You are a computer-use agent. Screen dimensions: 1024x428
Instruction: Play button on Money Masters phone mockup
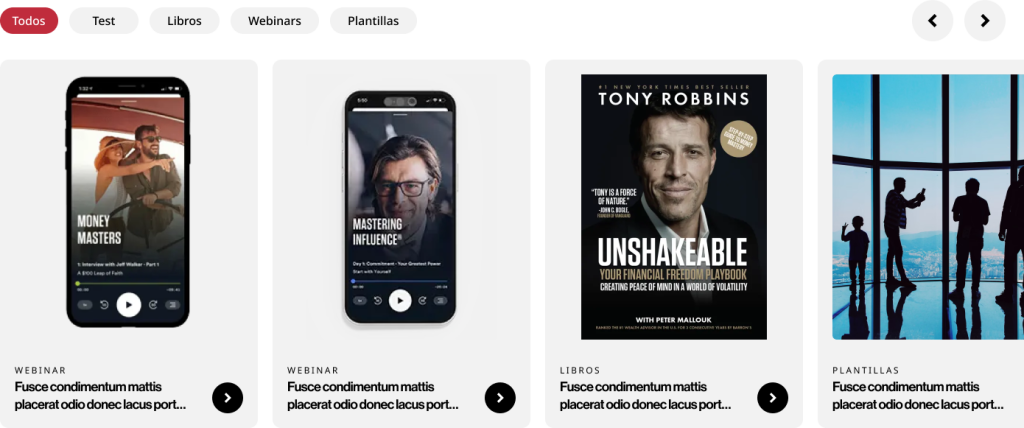tap(129, 305)
